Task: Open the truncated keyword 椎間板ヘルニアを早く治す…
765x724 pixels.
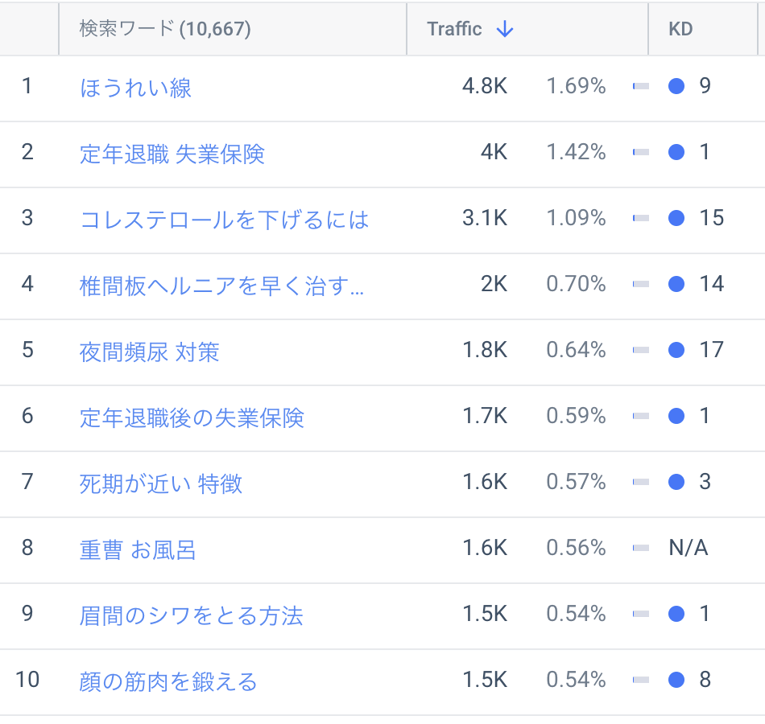Action: tap(221, 286)
